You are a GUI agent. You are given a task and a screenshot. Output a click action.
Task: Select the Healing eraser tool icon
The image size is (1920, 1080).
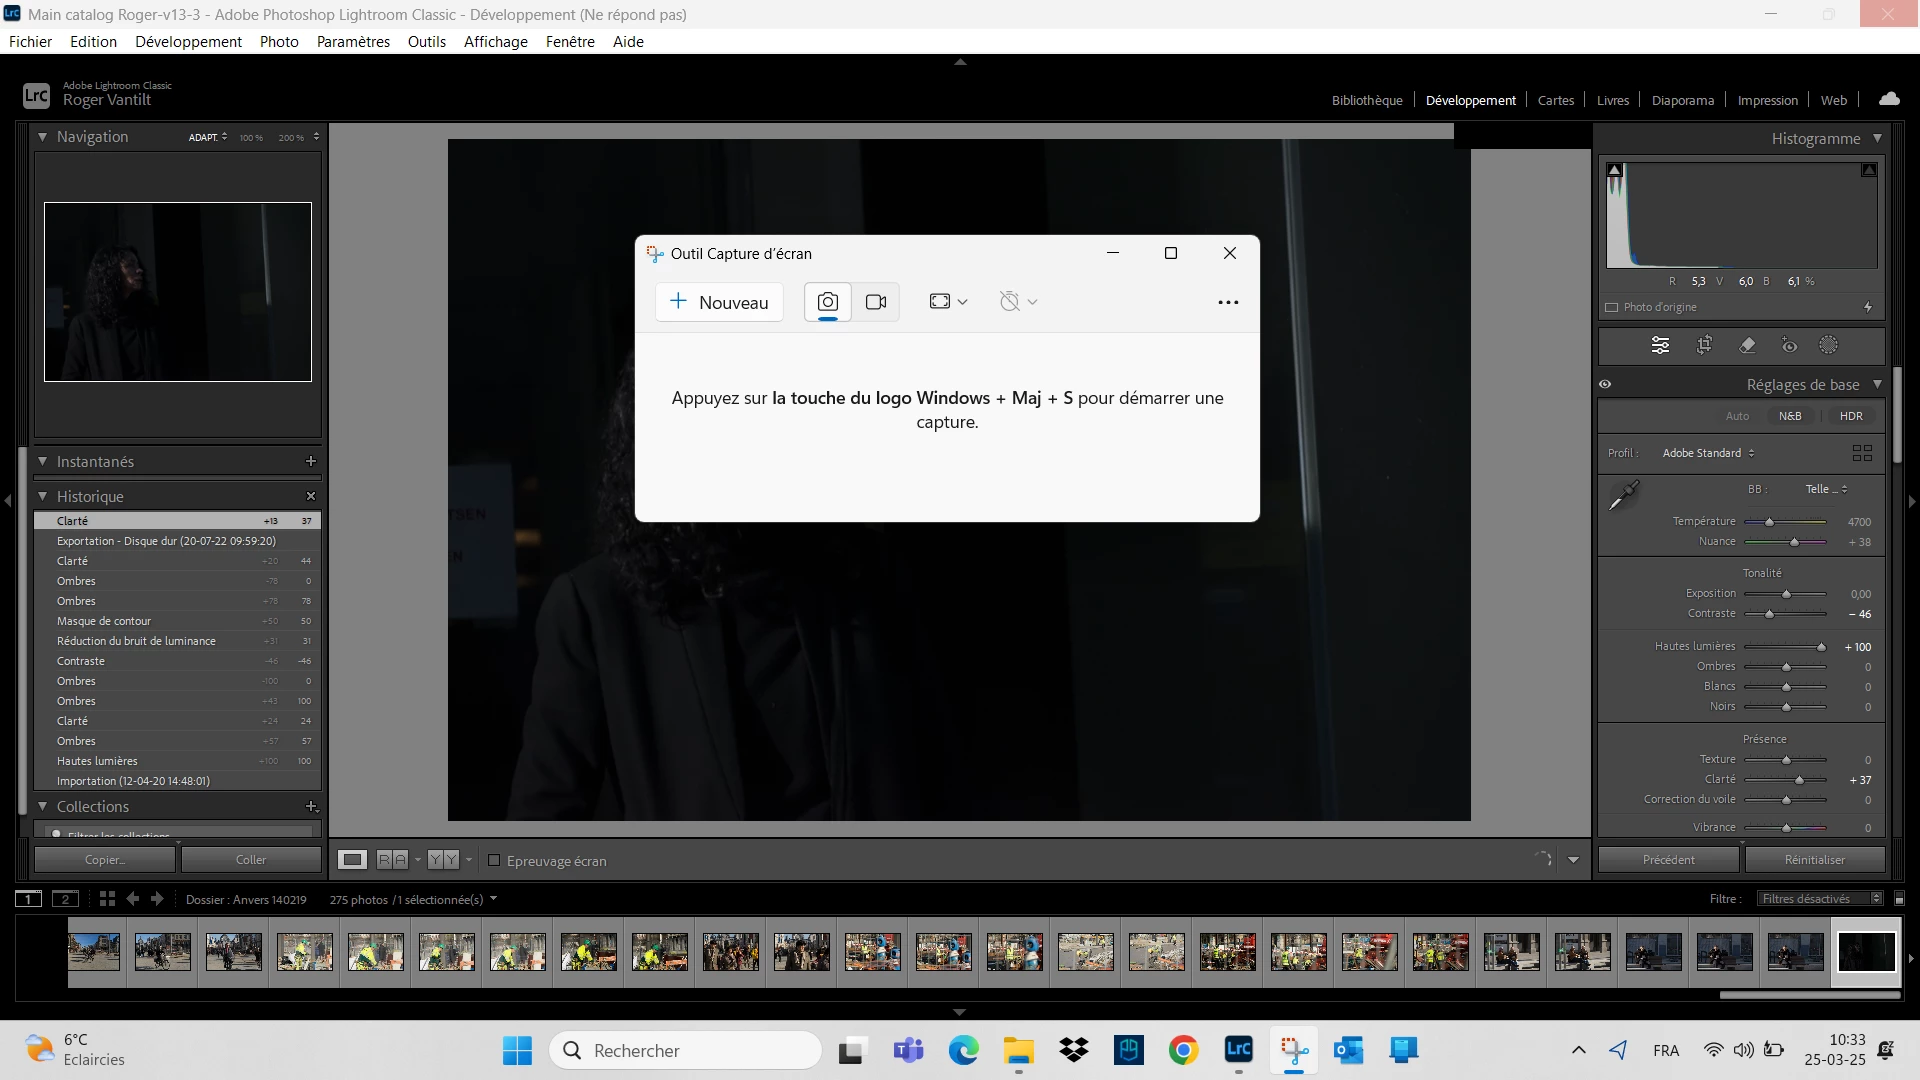pos(1747,345)
